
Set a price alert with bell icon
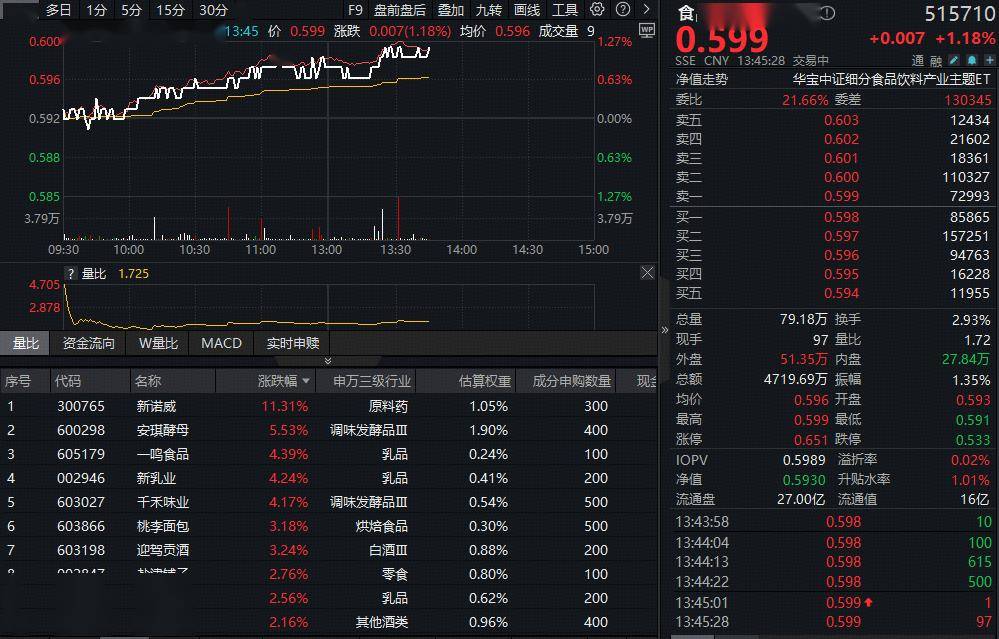click(x=971, y=61)
